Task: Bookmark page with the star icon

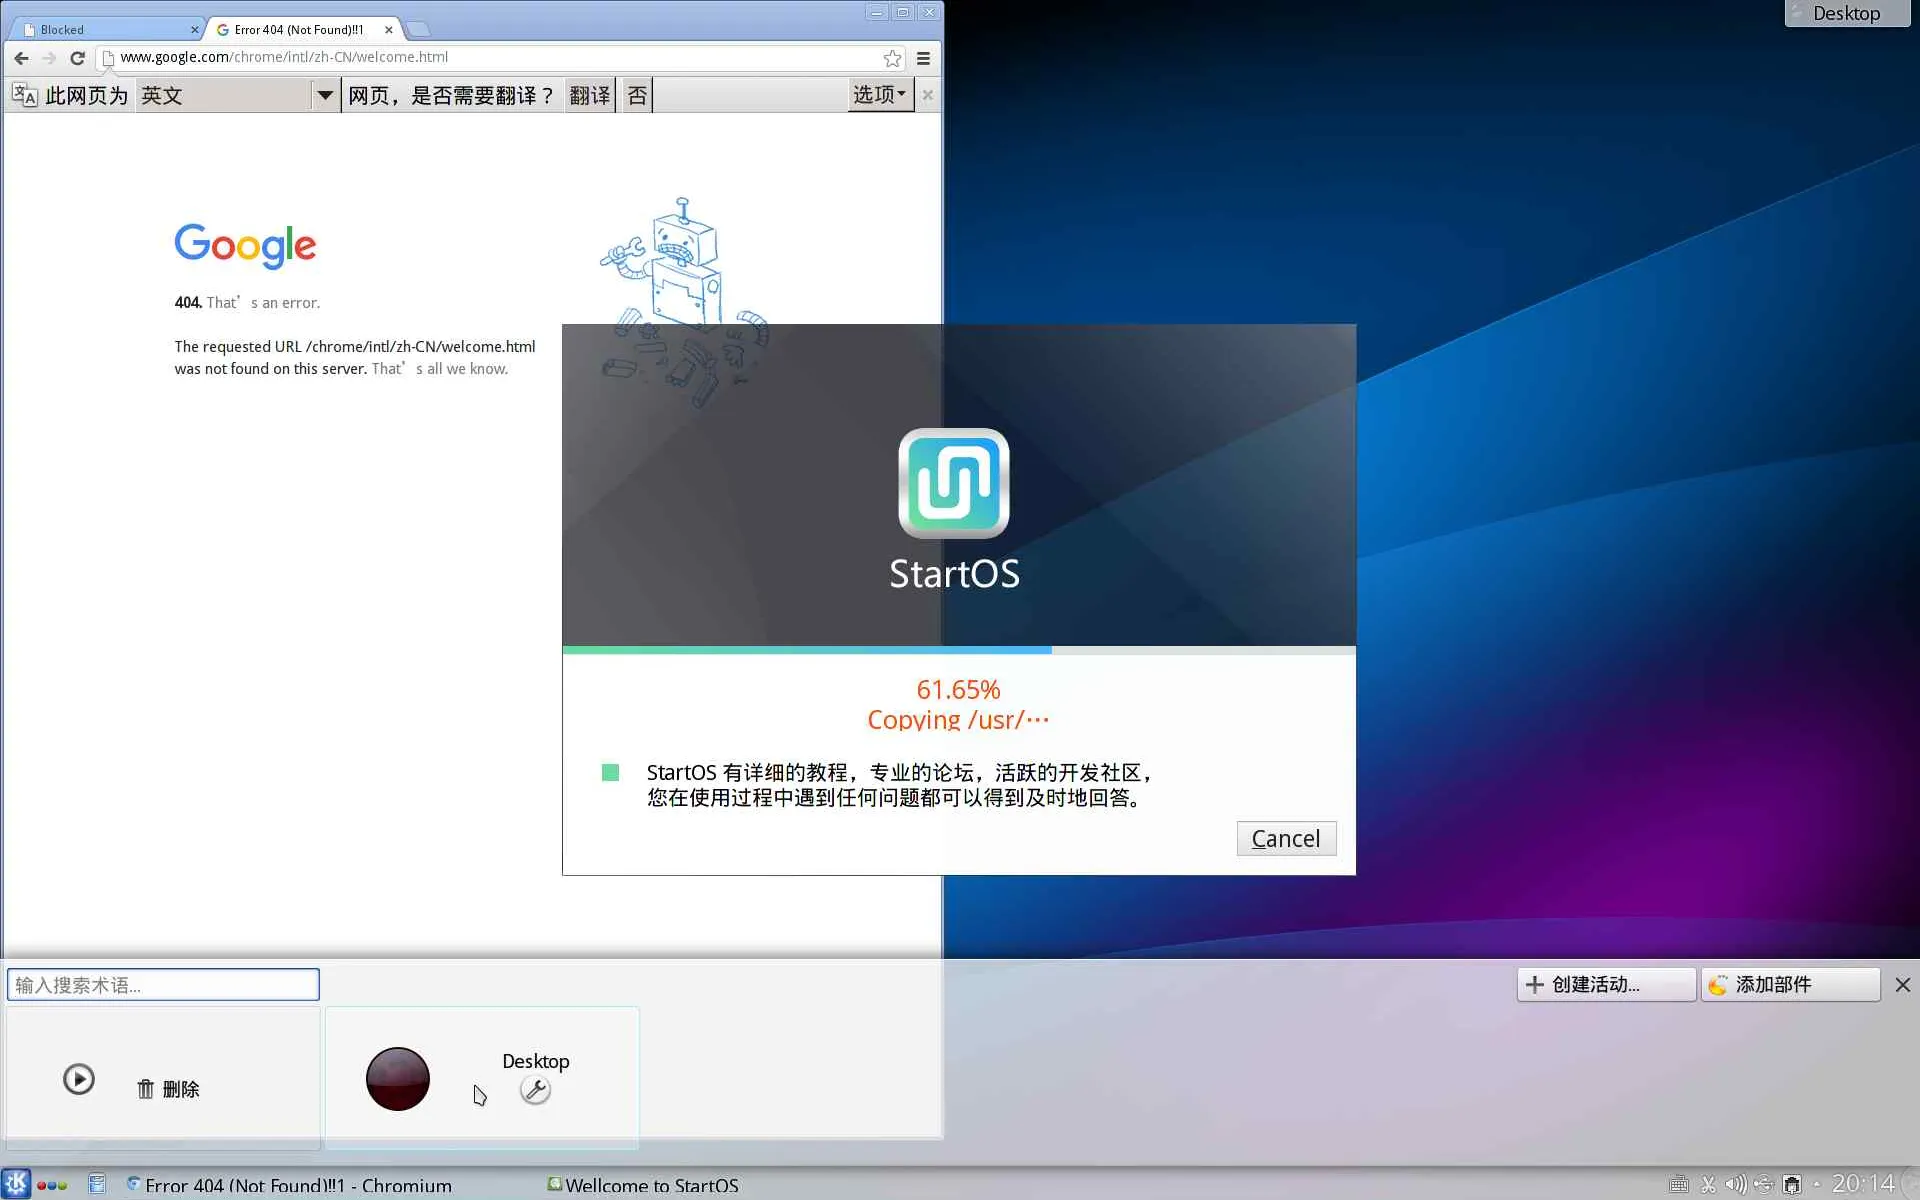Action: point(892,58)
